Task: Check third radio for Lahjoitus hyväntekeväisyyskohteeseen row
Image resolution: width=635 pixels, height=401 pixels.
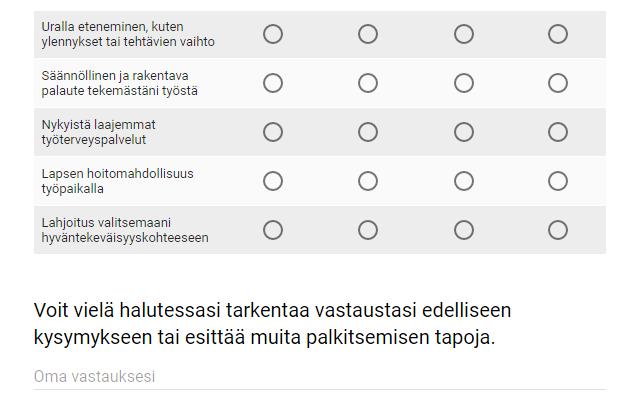Action: coord(464,230)
